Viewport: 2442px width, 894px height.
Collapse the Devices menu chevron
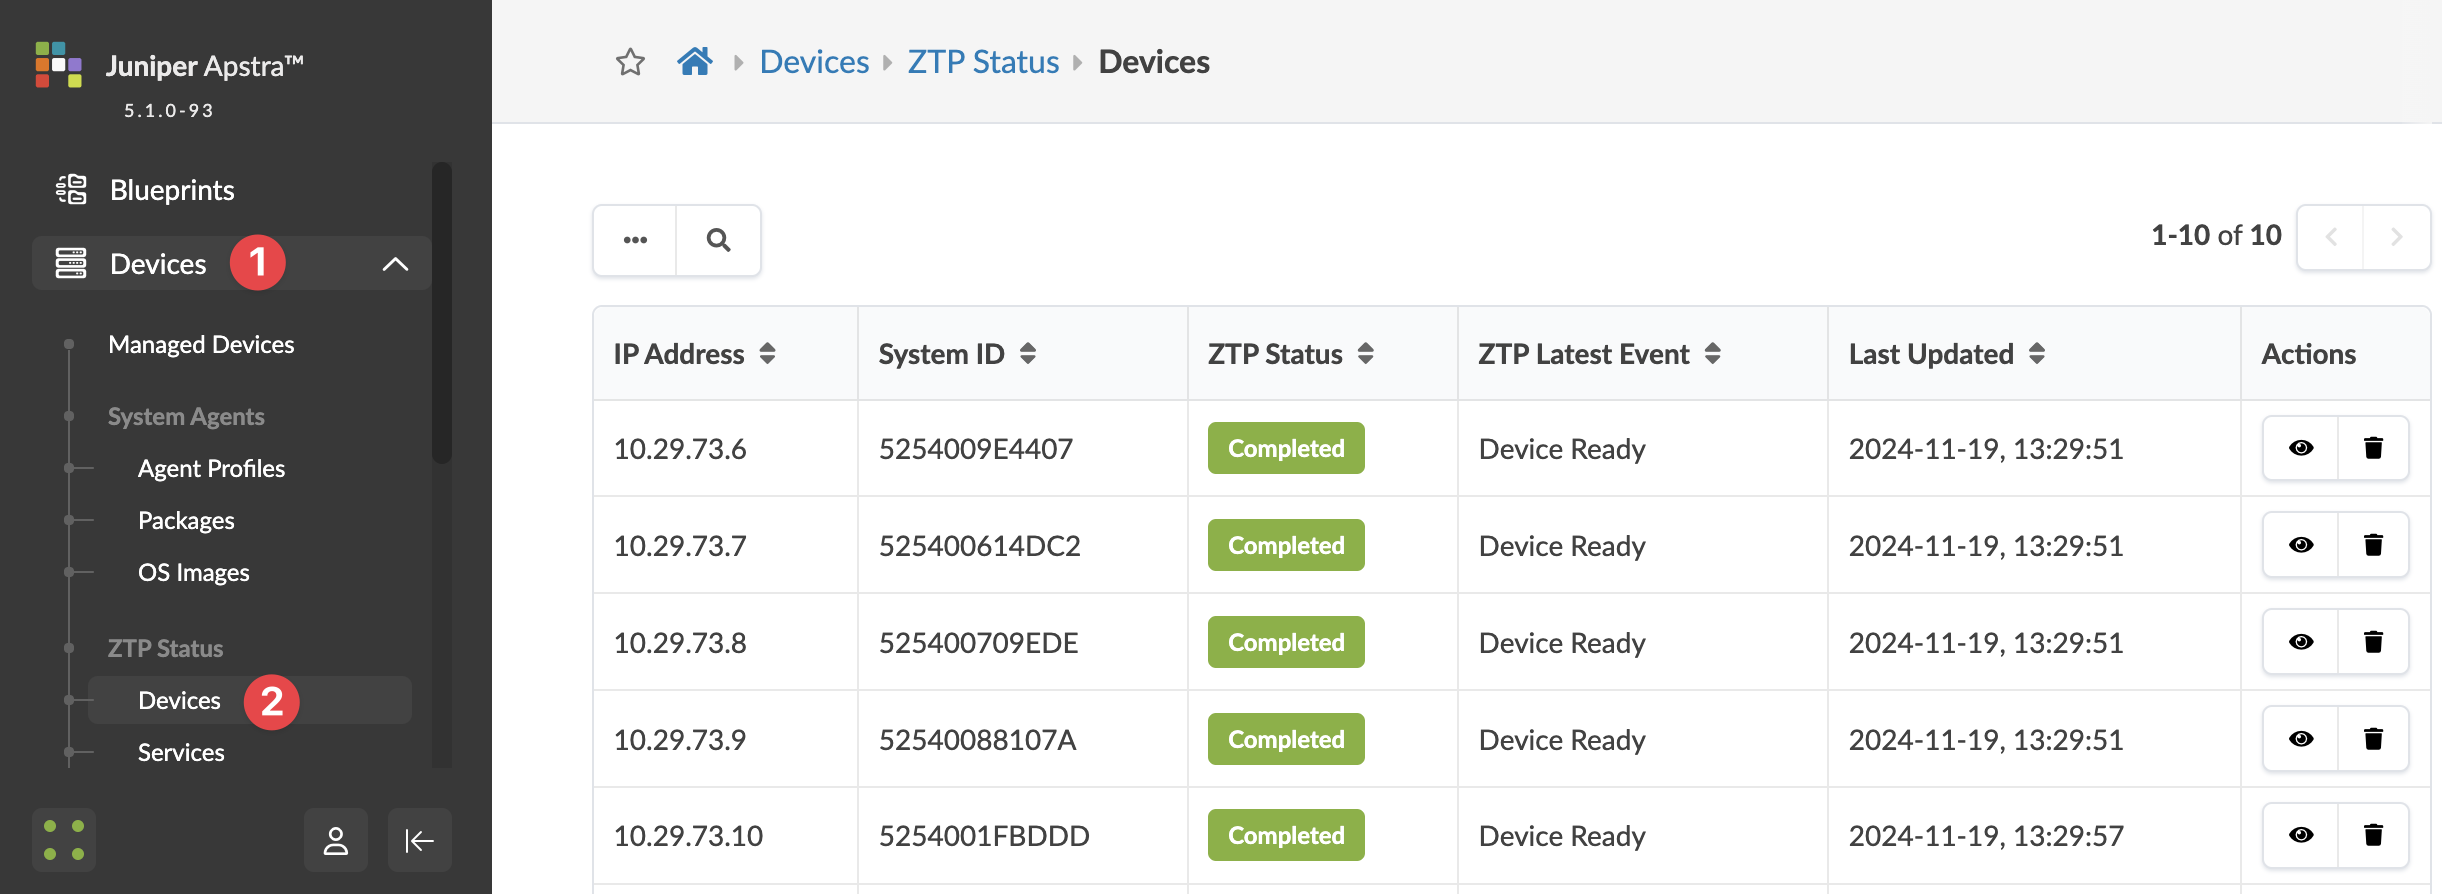click(x=396, y=264)
